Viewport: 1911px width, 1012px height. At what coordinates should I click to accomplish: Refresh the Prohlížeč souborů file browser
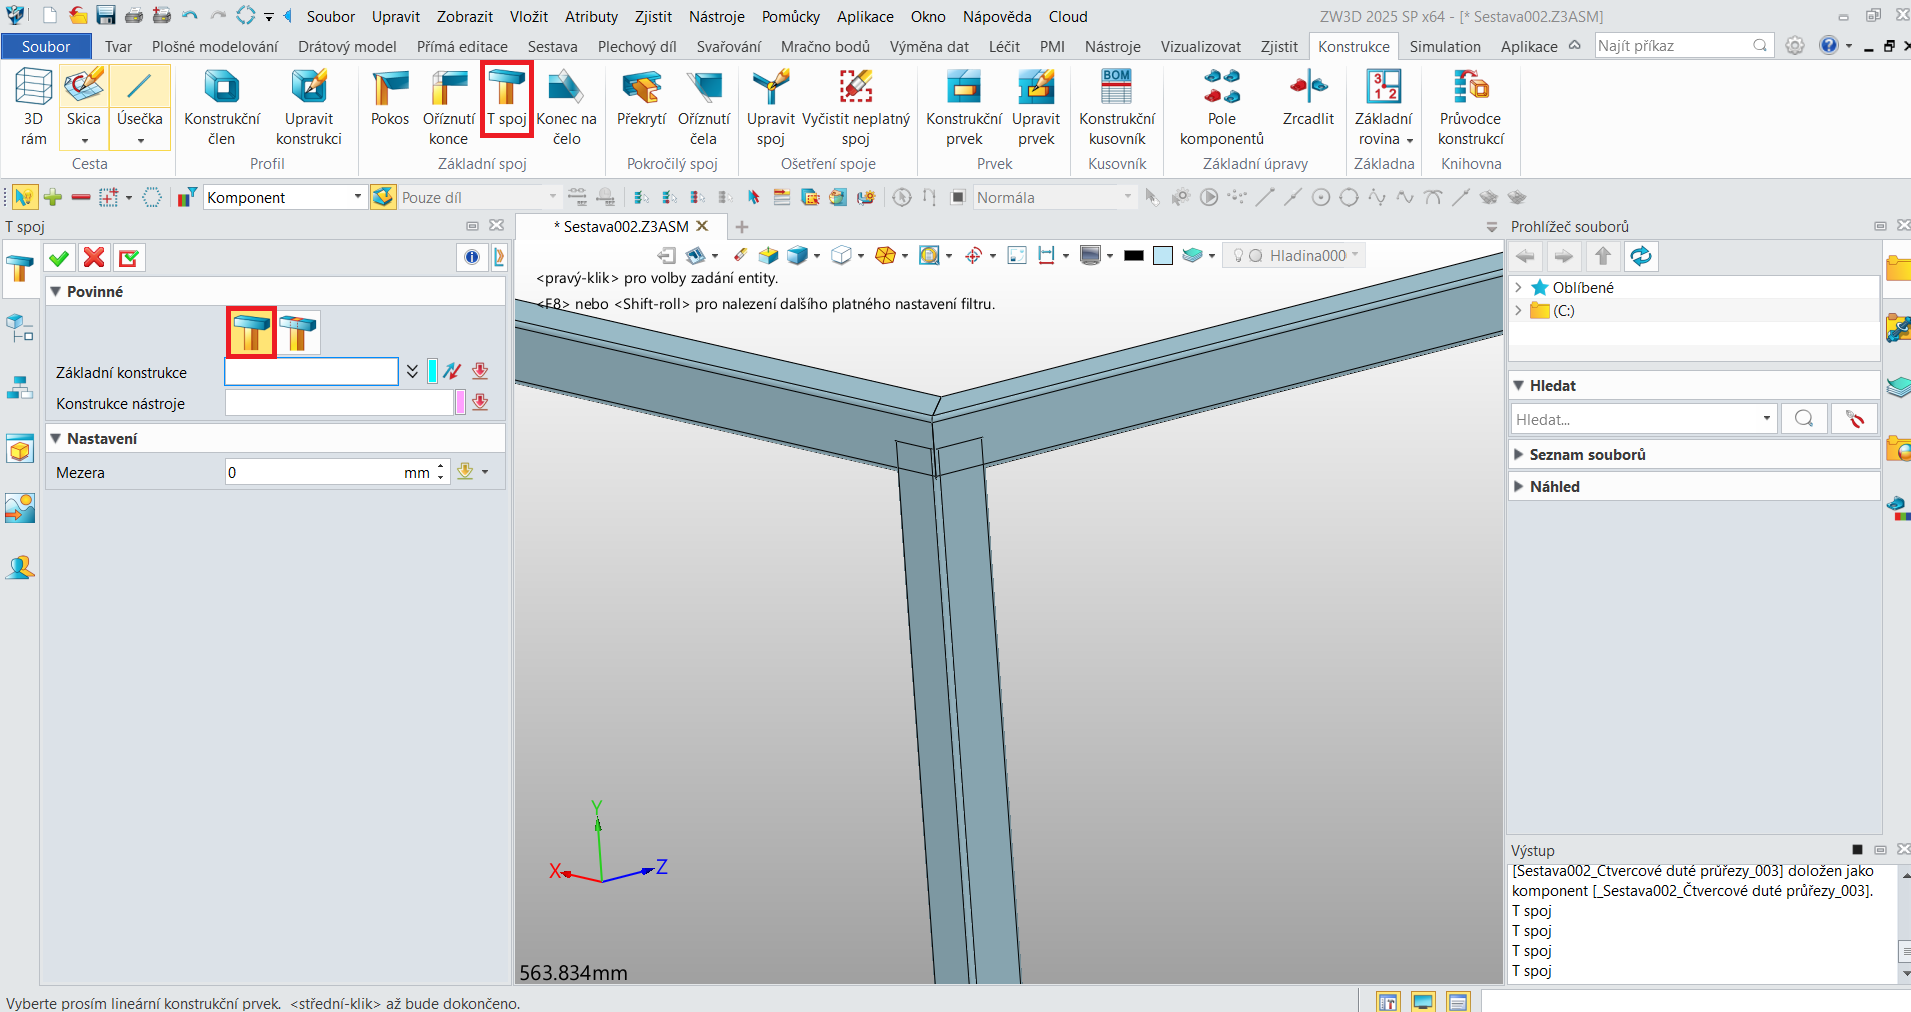tap(1641, 256)
